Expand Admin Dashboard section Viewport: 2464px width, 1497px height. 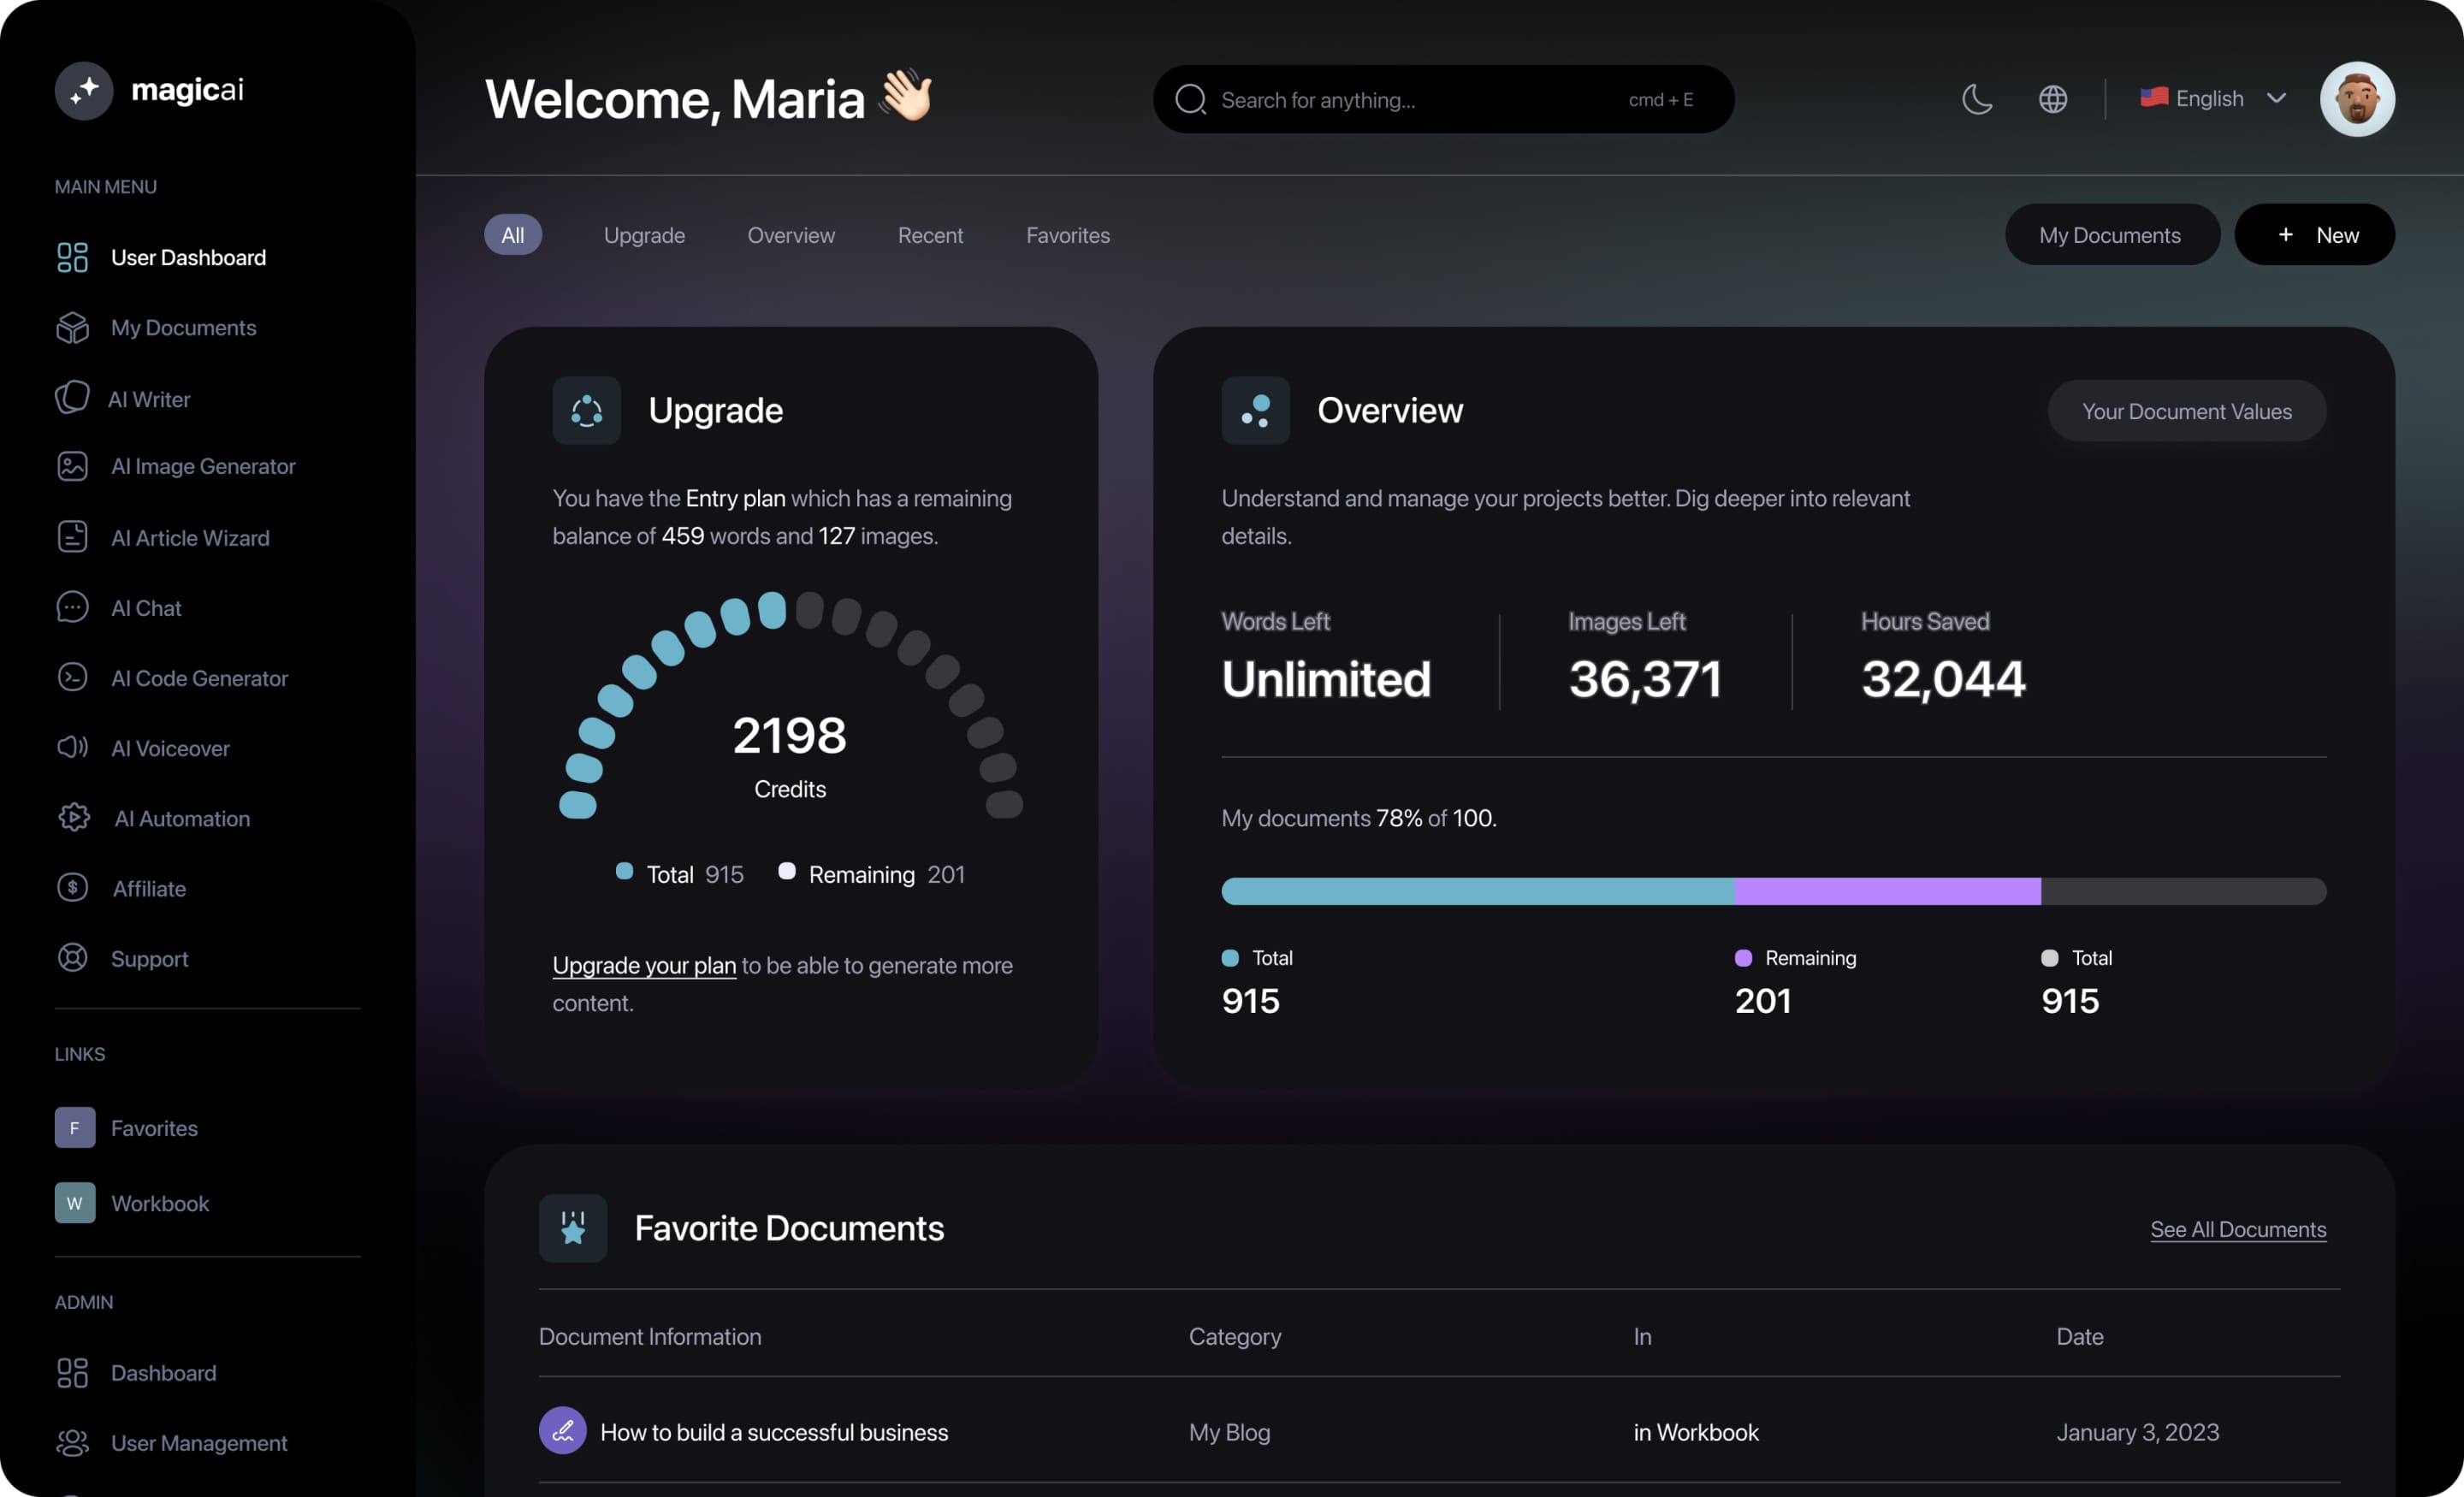(x=162, y=1372)
